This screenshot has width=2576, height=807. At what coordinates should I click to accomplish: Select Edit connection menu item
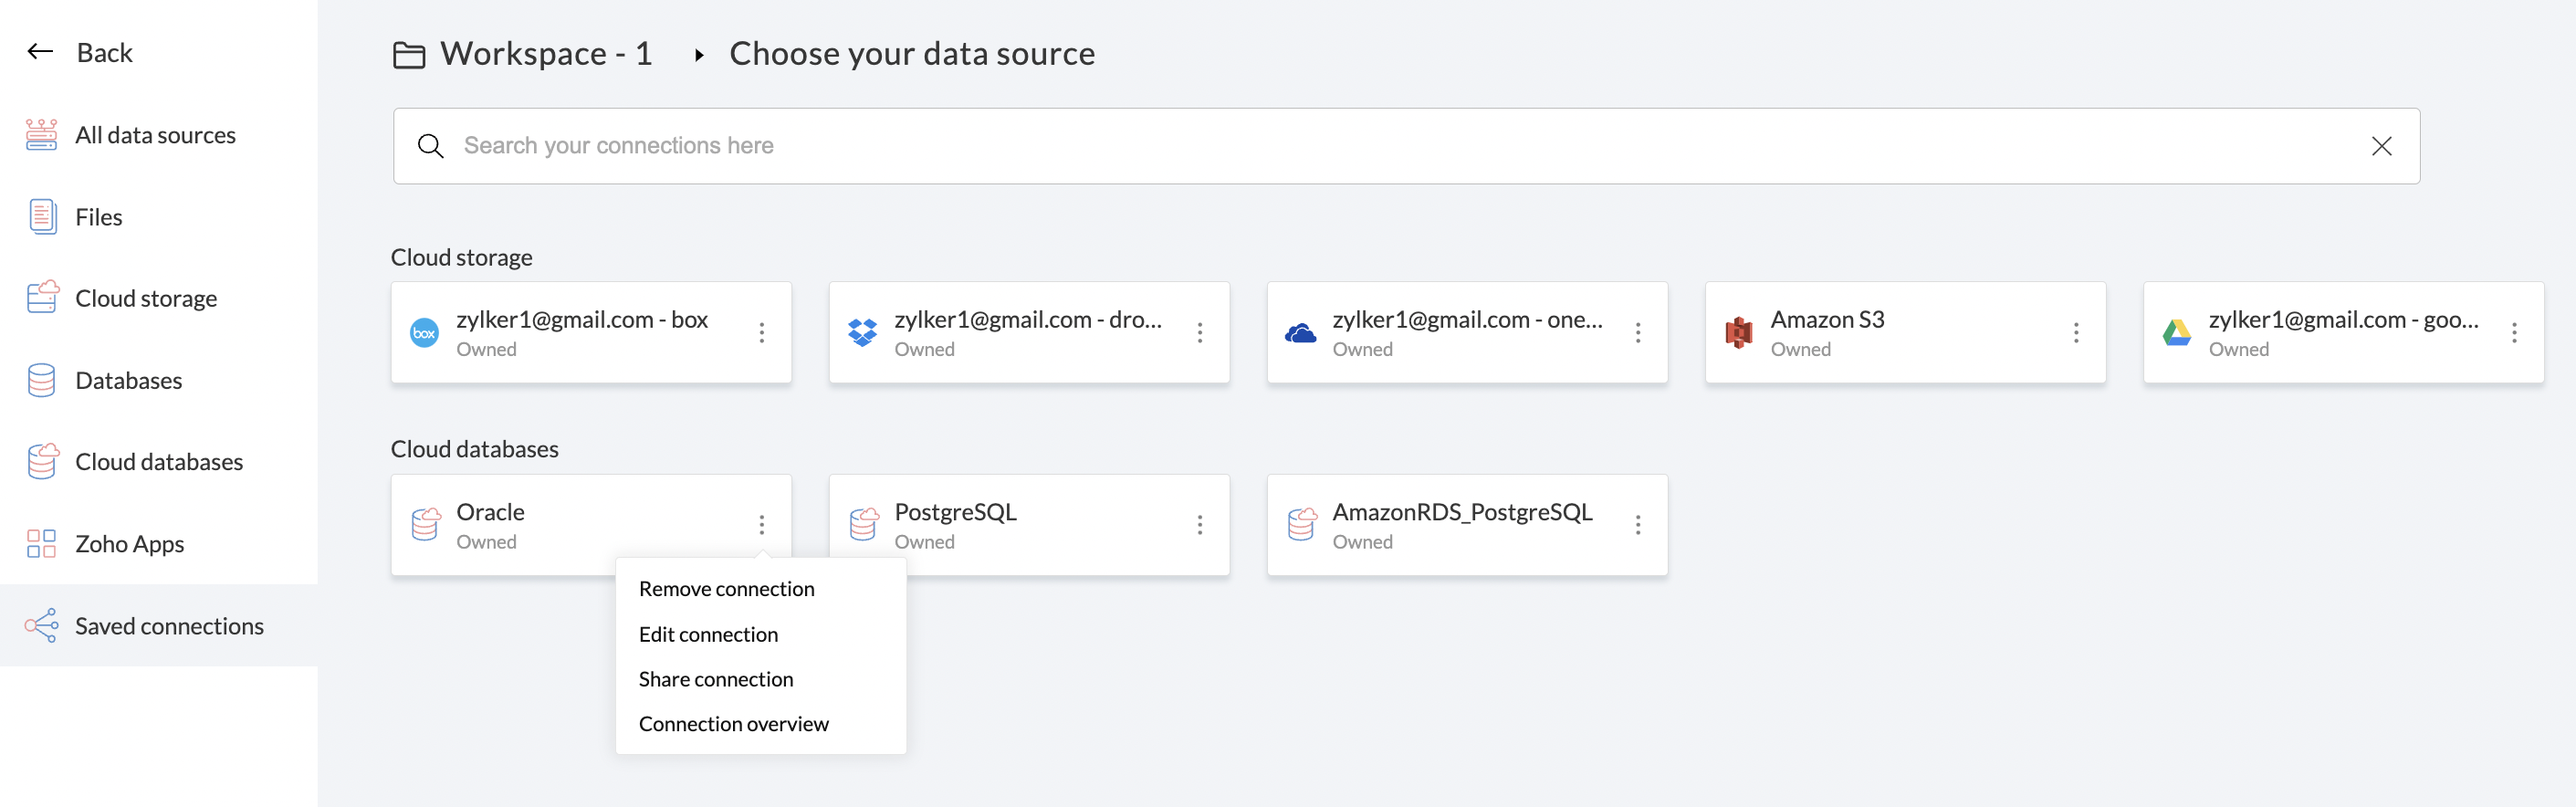[708, 634]
